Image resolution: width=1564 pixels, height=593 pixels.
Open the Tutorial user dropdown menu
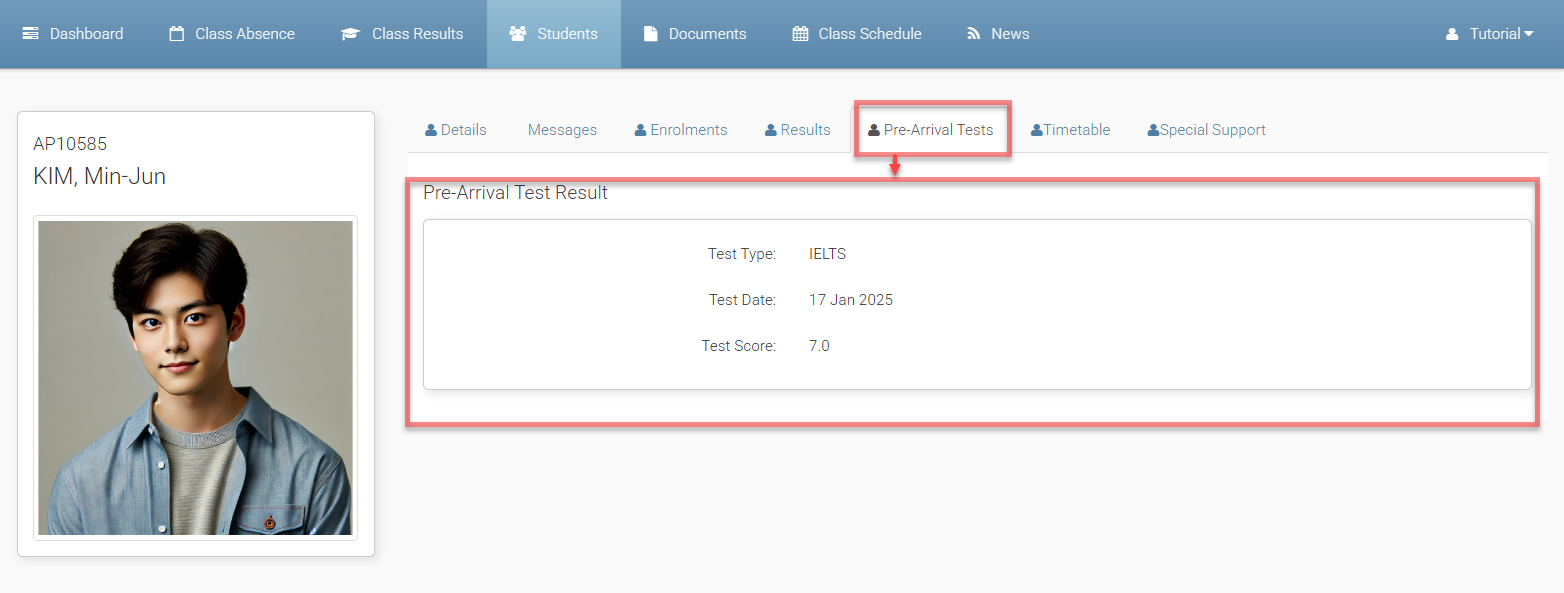pos(1489,34)
